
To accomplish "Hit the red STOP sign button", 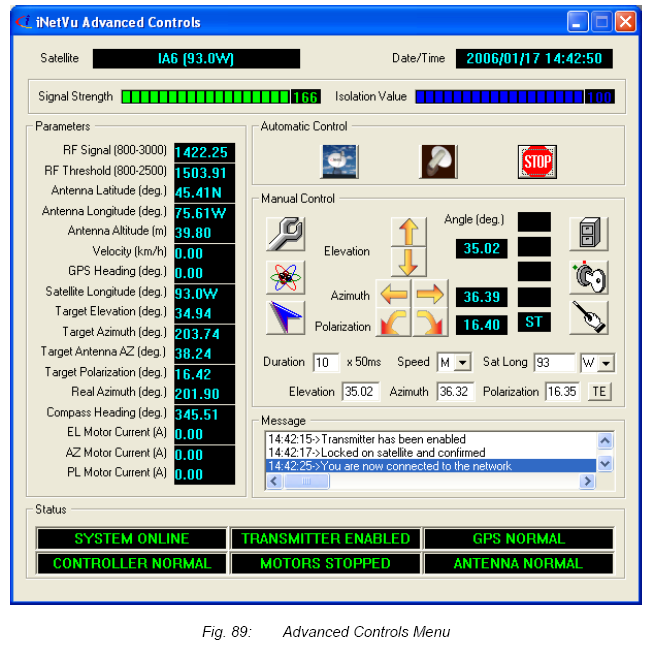I will point(537,162).
